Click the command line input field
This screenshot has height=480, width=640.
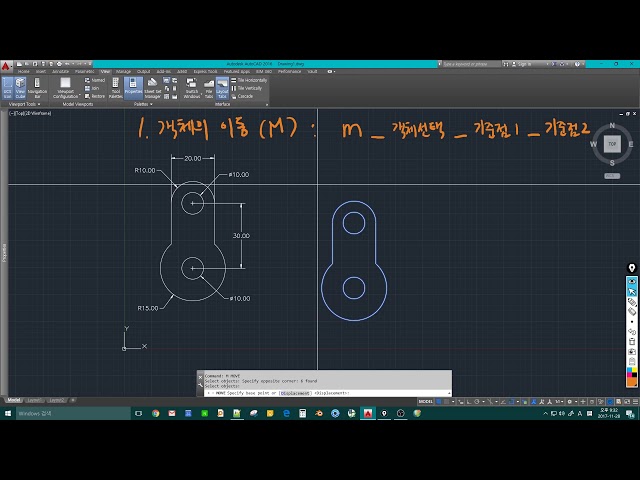click(327, 393)
